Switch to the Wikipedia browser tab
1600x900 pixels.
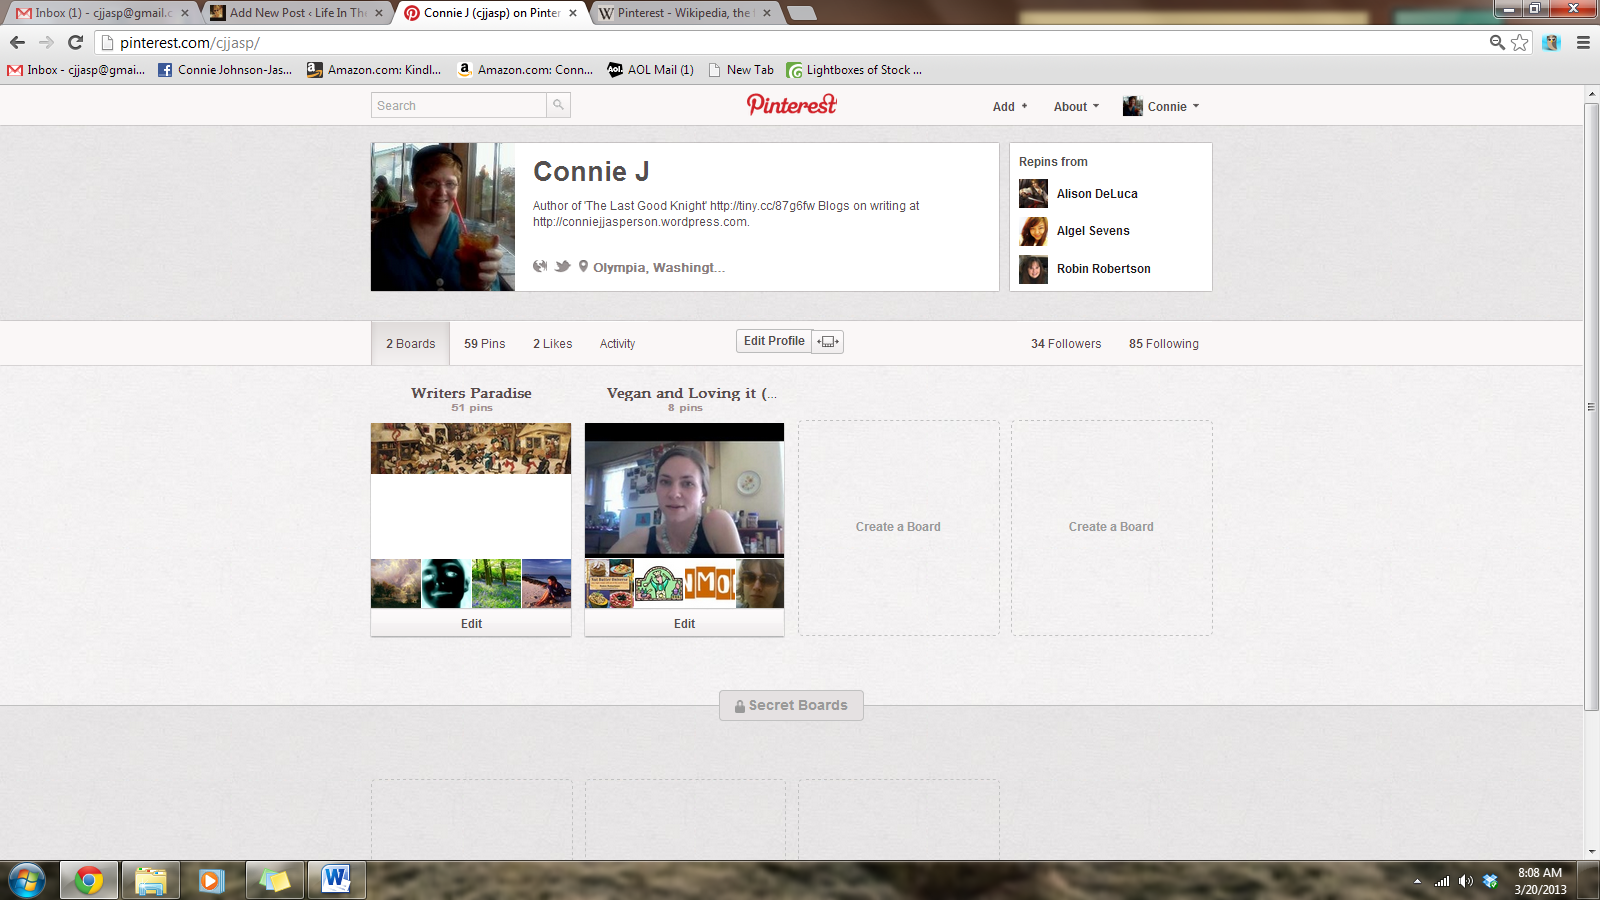point(683,13)
